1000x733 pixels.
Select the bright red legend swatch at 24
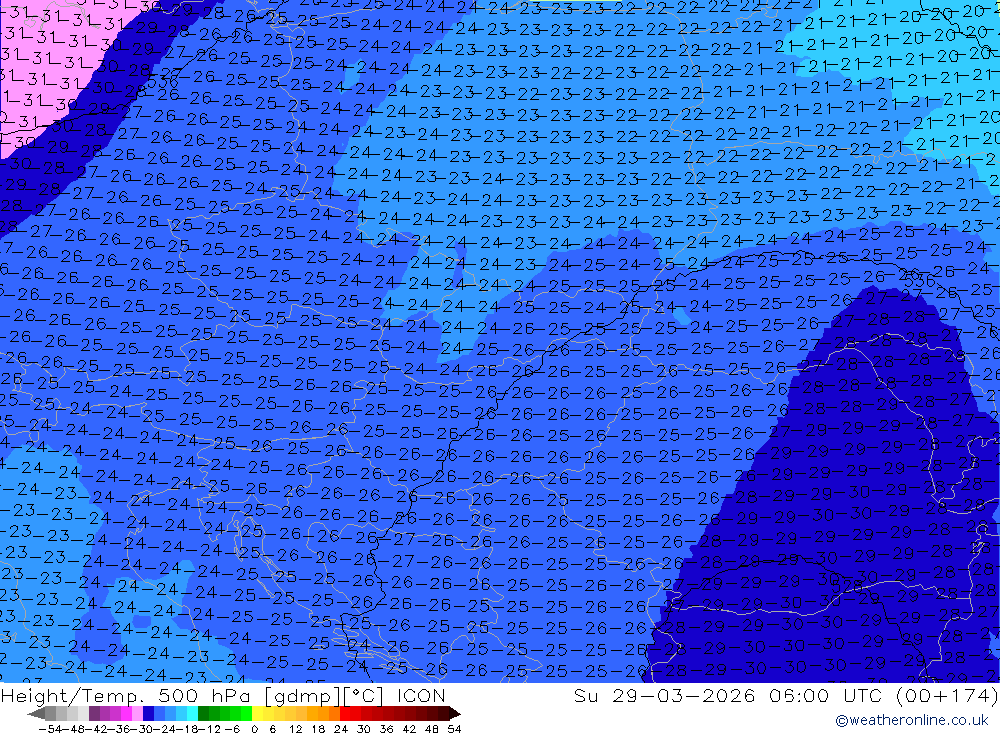click(x=345, y=713)
